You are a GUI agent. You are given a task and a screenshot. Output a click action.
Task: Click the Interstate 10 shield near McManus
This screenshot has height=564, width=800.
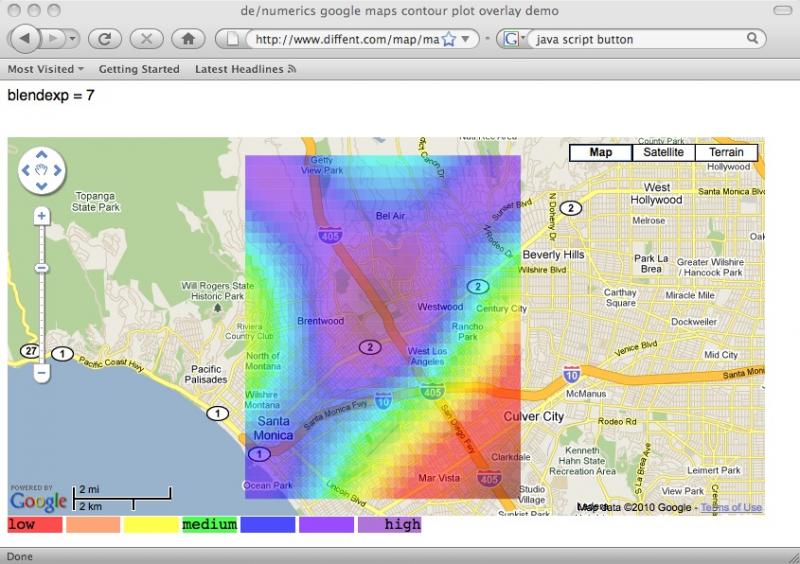point(571,374)
